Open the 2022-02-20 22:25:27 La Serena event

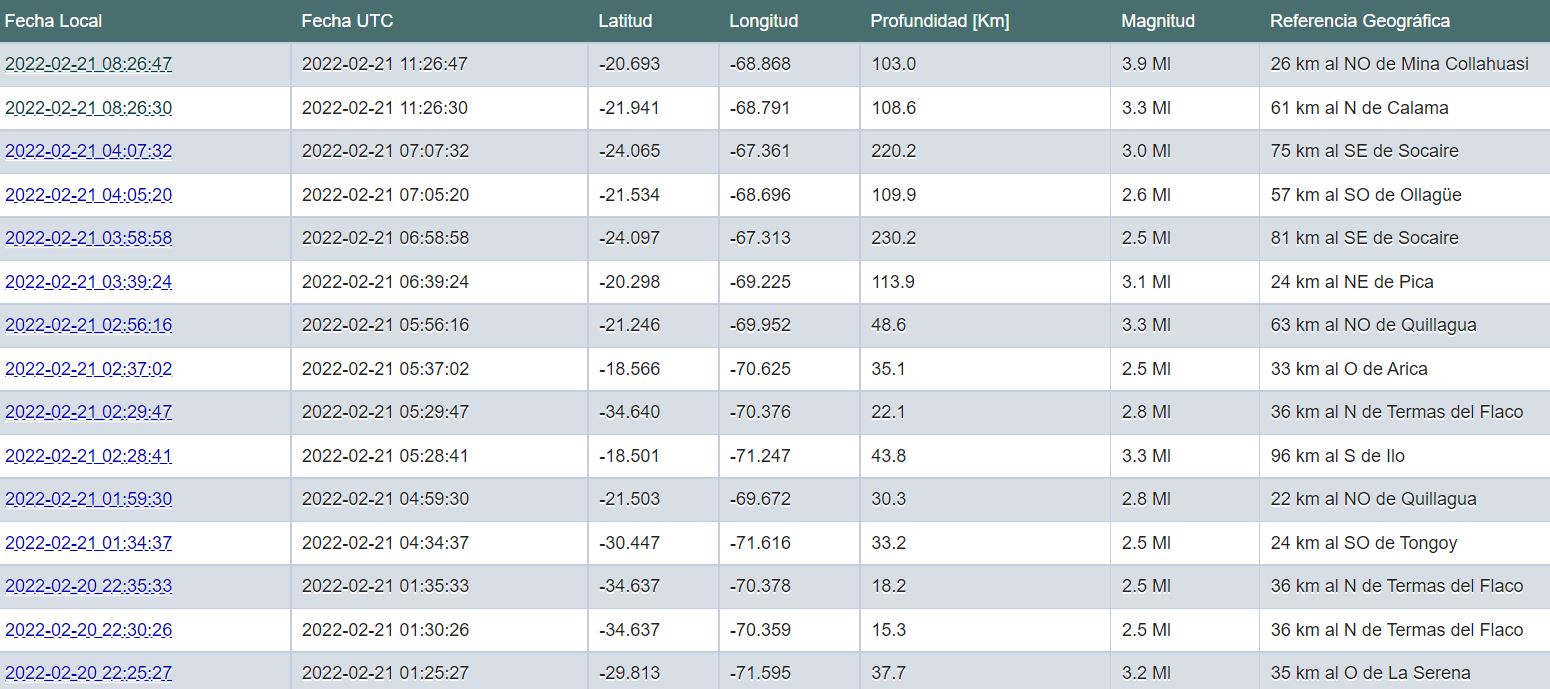point(88,673)
